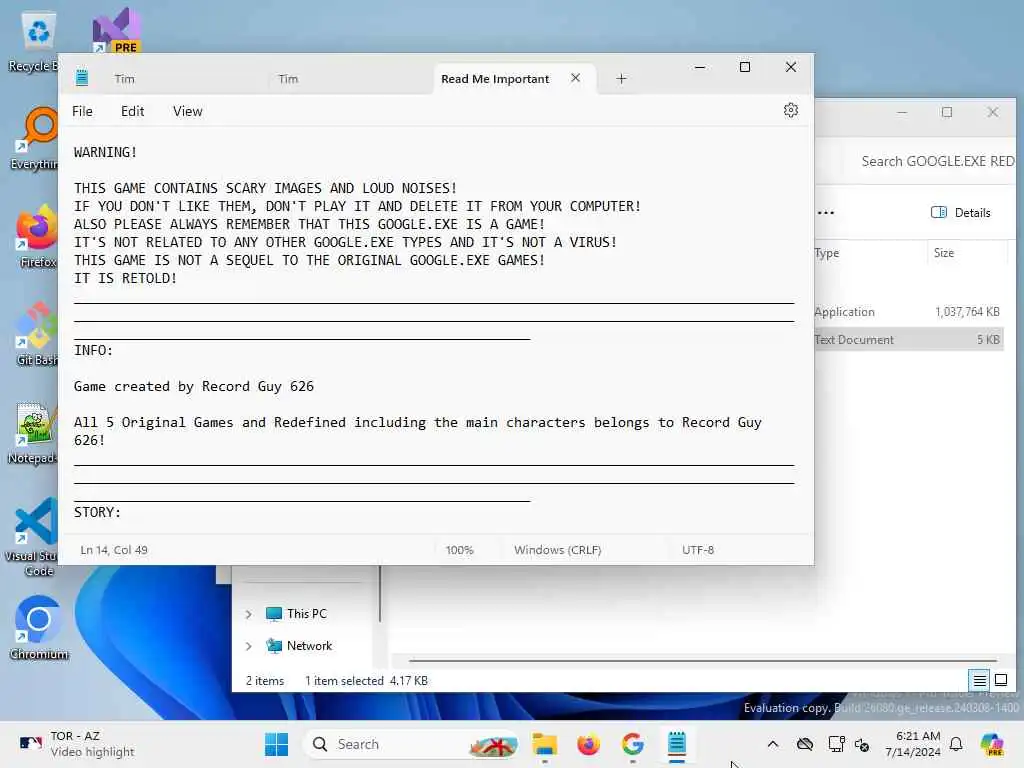The image size is (1024, 768).
Task: Open the Visual Studio Code desktop shortcut
Action: (x=33, y=537)
